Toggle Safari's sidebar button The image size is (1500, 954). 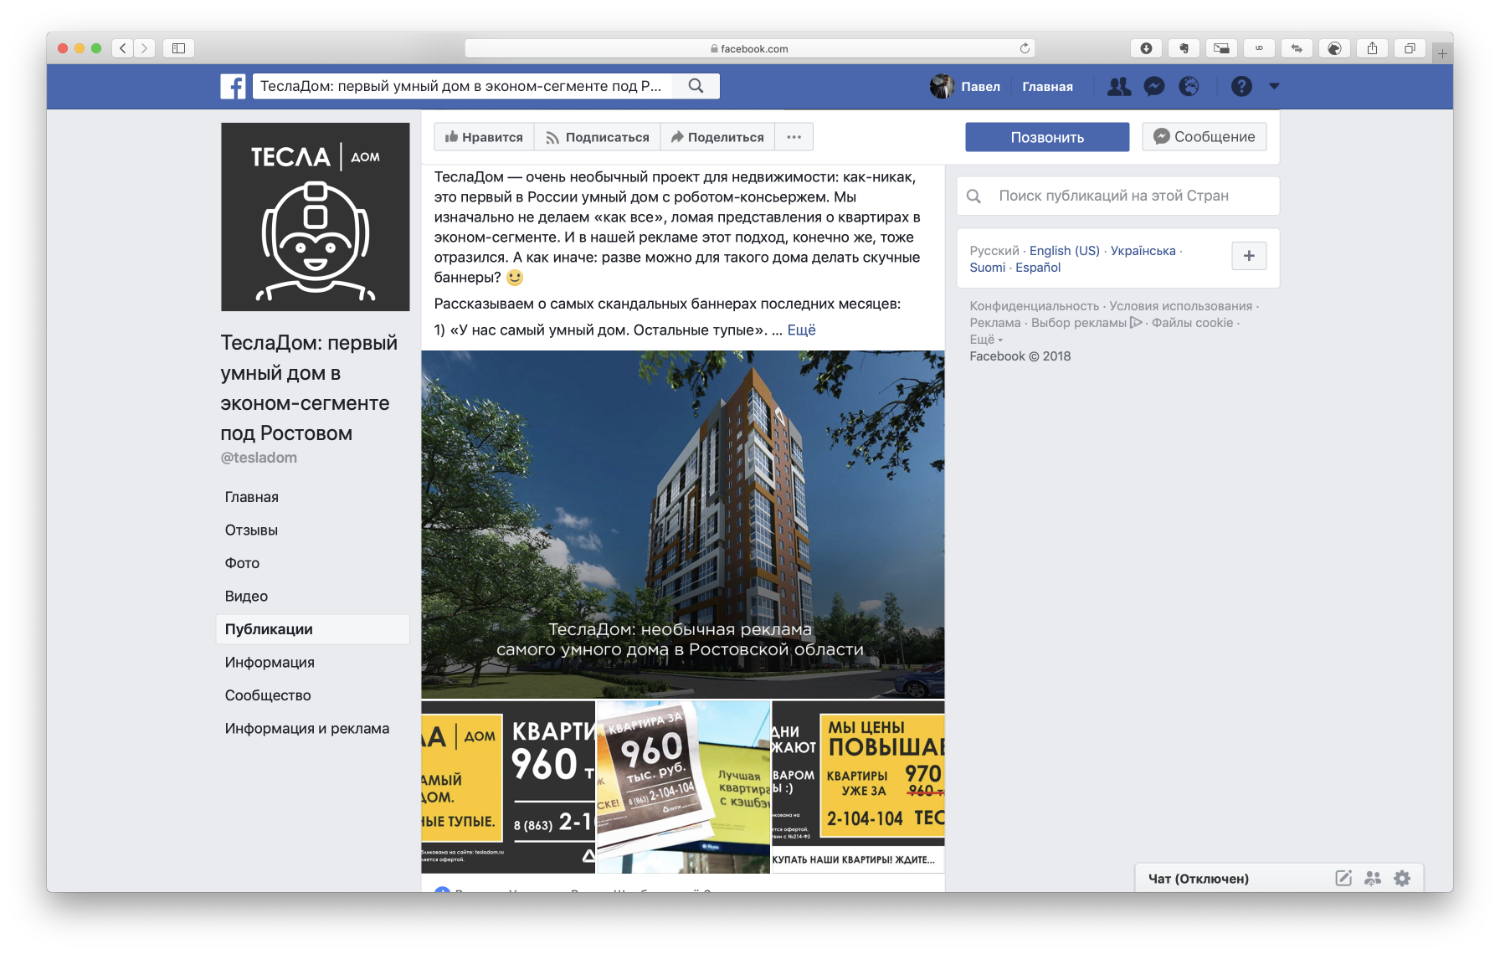coord(179,48)
